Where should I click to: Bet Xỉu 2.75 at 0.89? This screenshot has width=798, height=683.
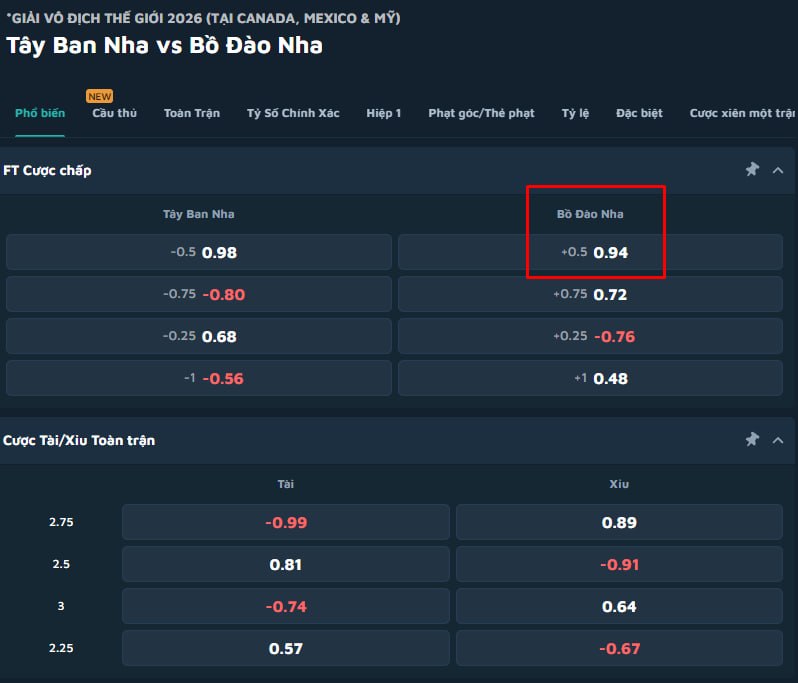619,522
